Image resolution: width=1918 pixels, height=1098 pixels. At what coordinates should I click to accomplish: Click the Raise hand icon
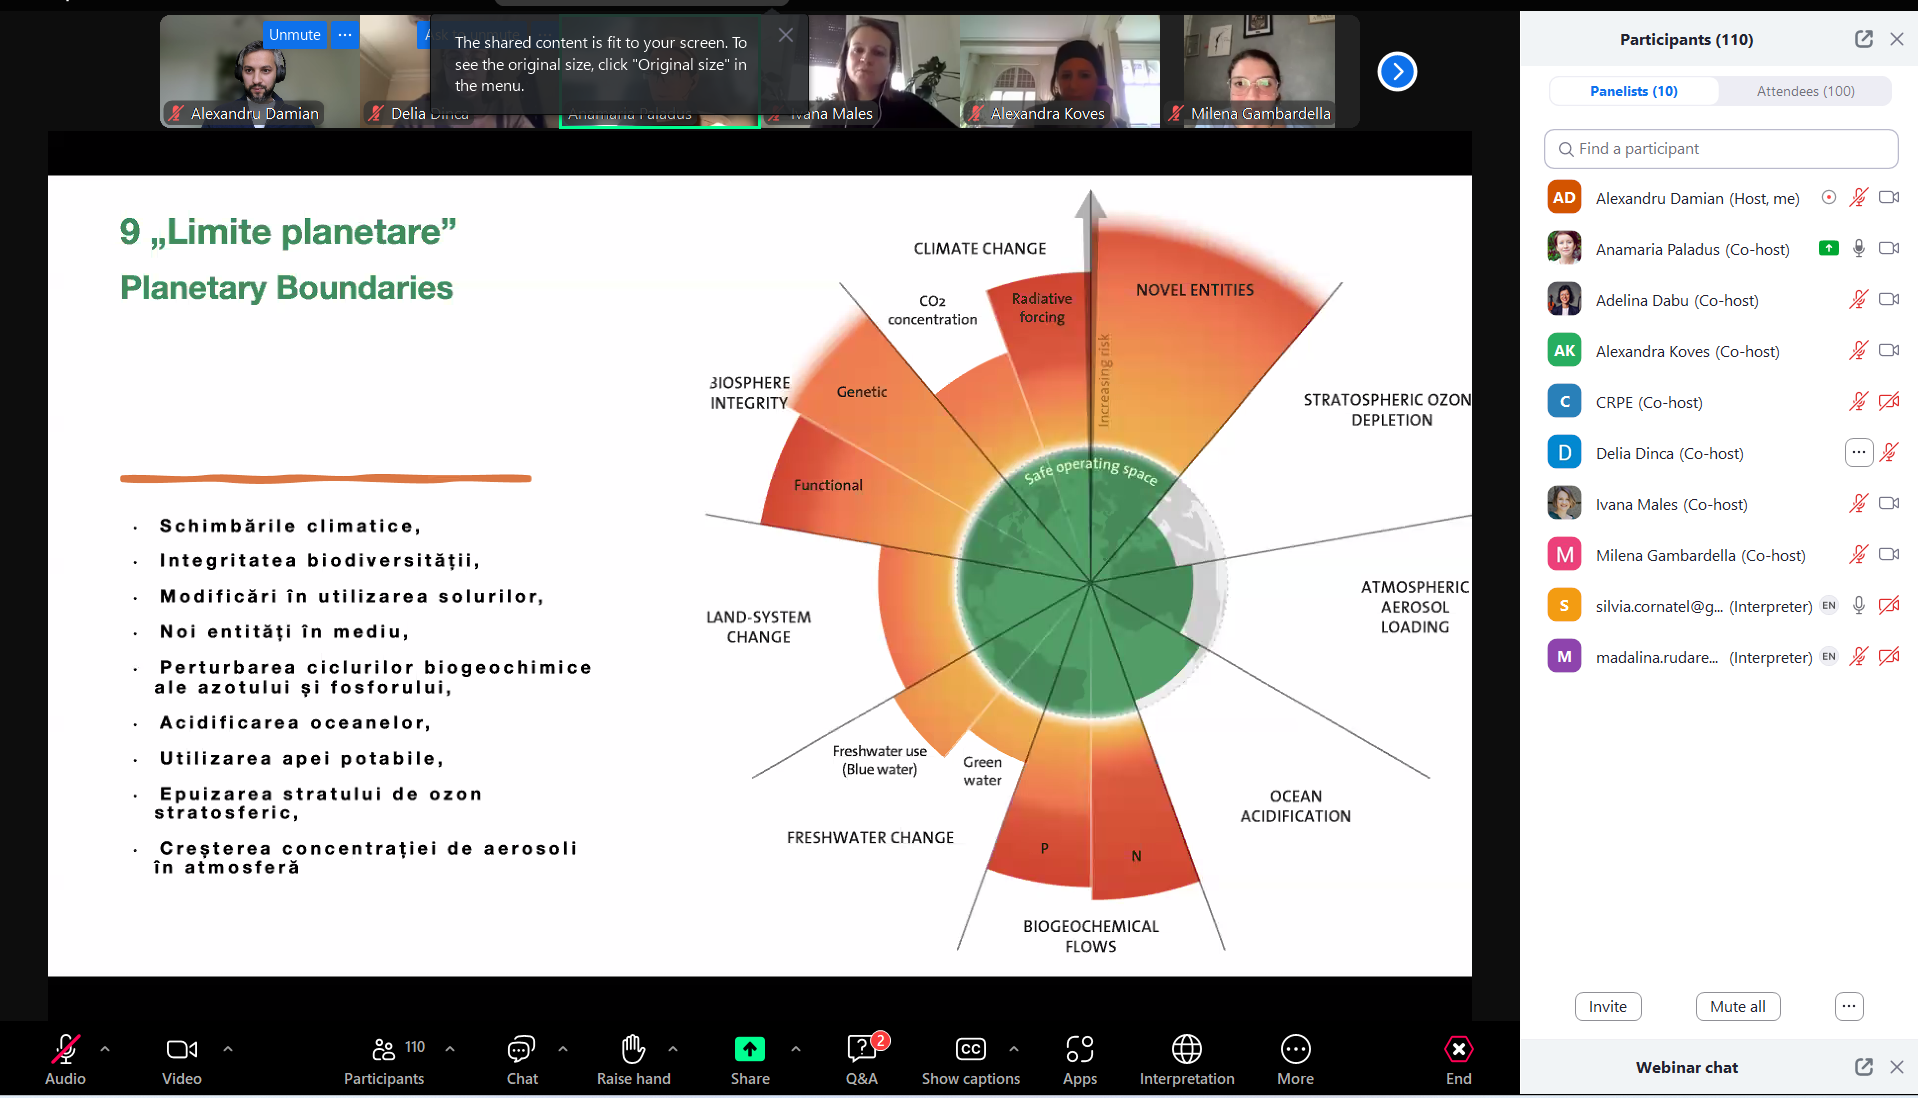pos(633,1050)
